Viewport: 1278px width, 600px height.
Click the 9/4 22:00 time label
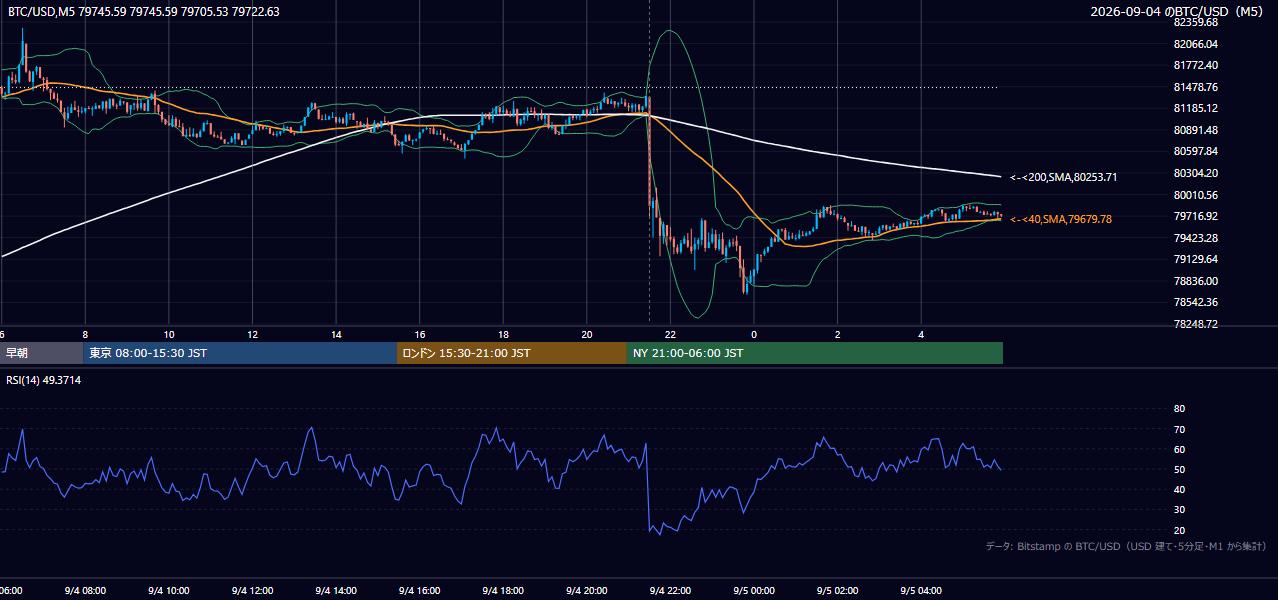670,591
